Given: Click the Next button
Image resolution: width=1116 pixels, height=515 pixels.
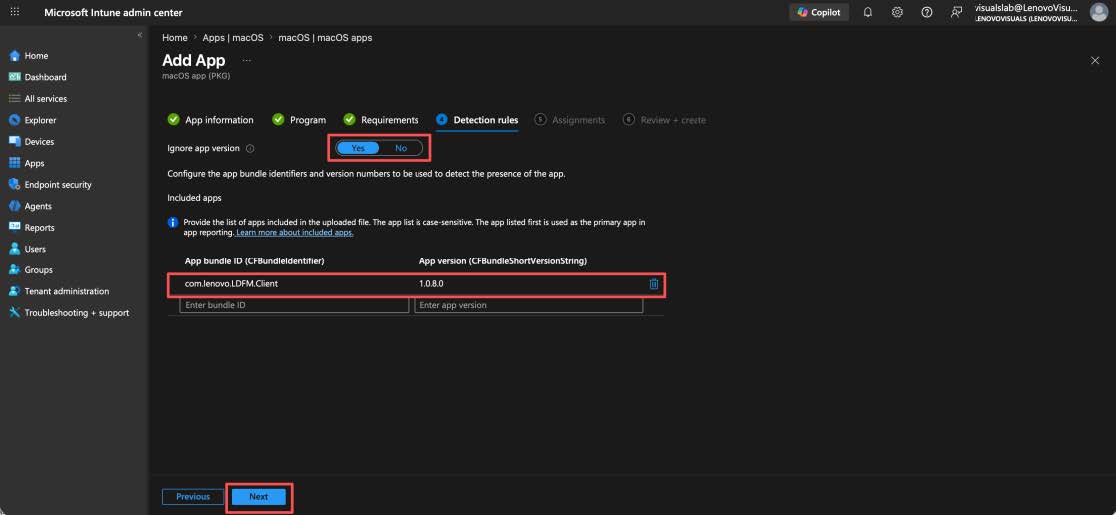Looking at the screenshot, I should (x=258, y=497).
